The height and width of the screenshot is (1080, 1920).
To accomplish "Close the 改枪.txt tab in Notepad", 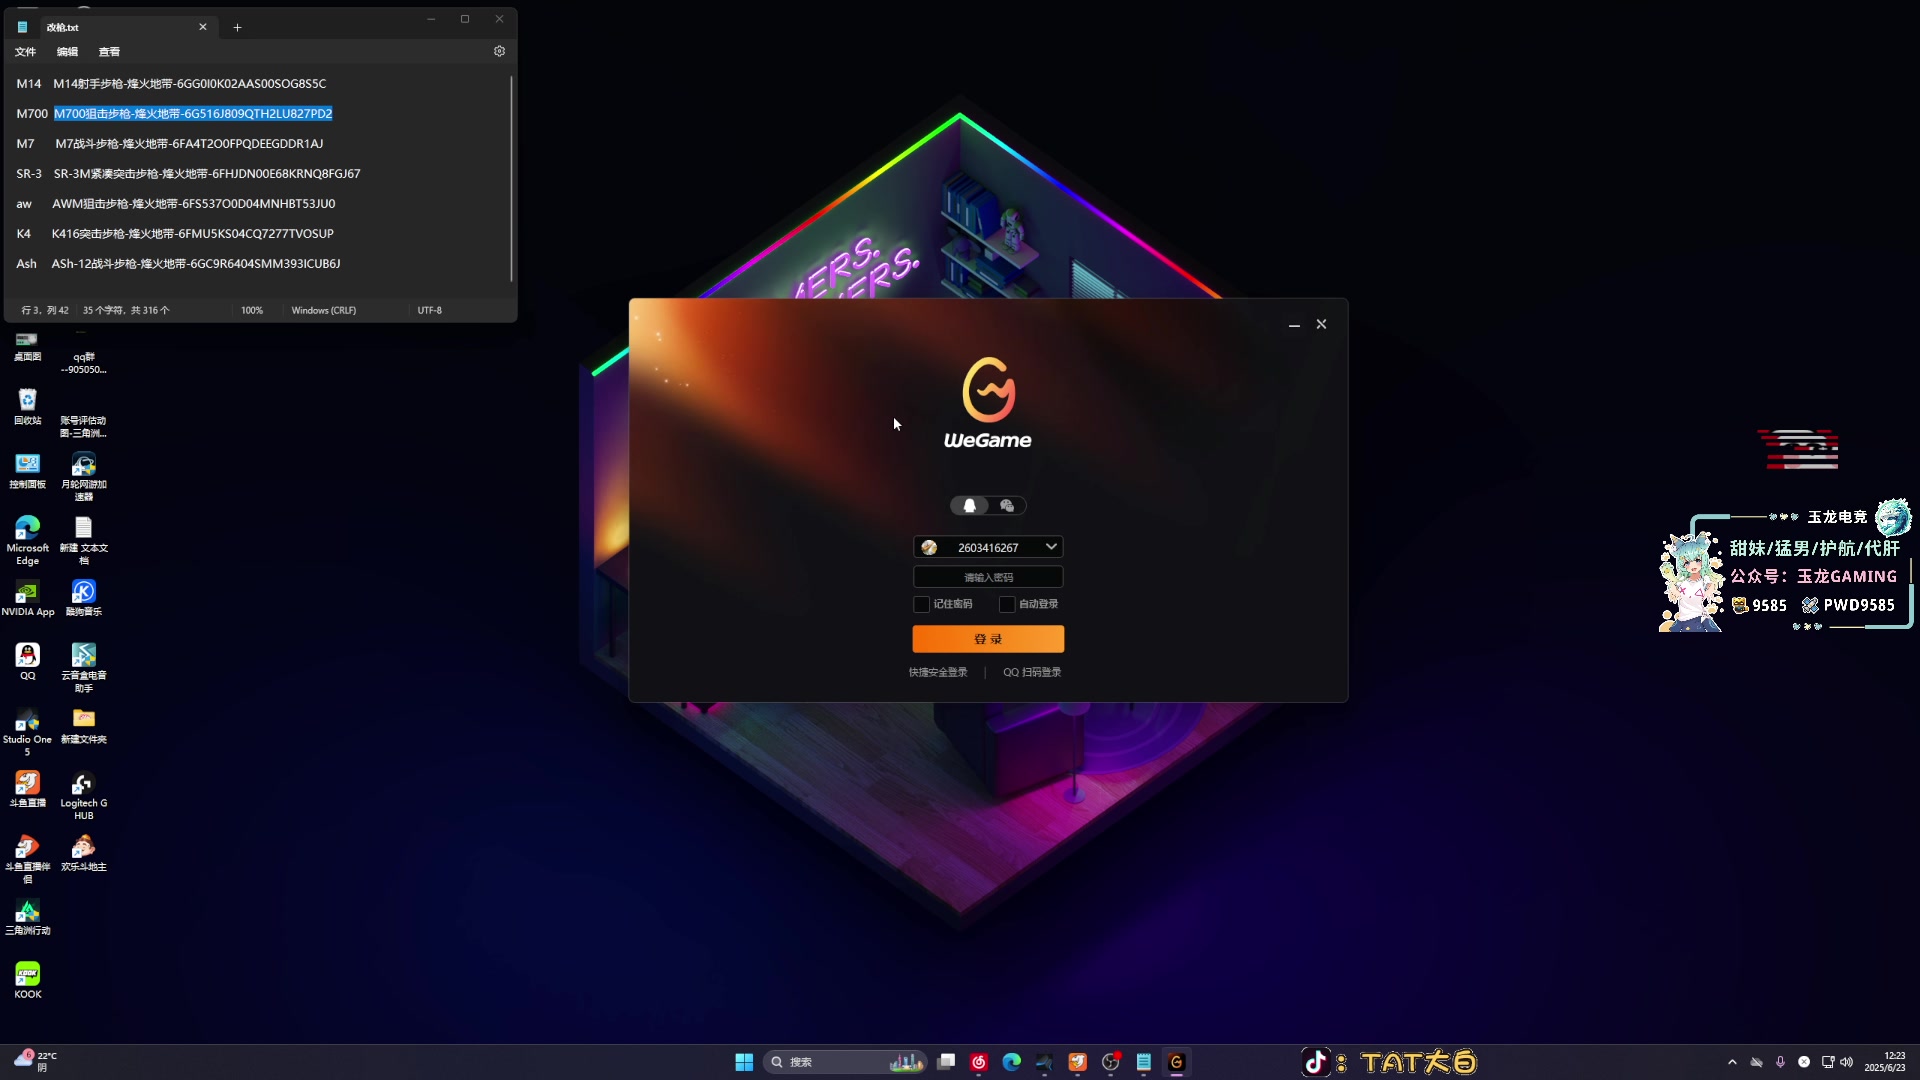I will pyautogui.click(x=203, y=27).
